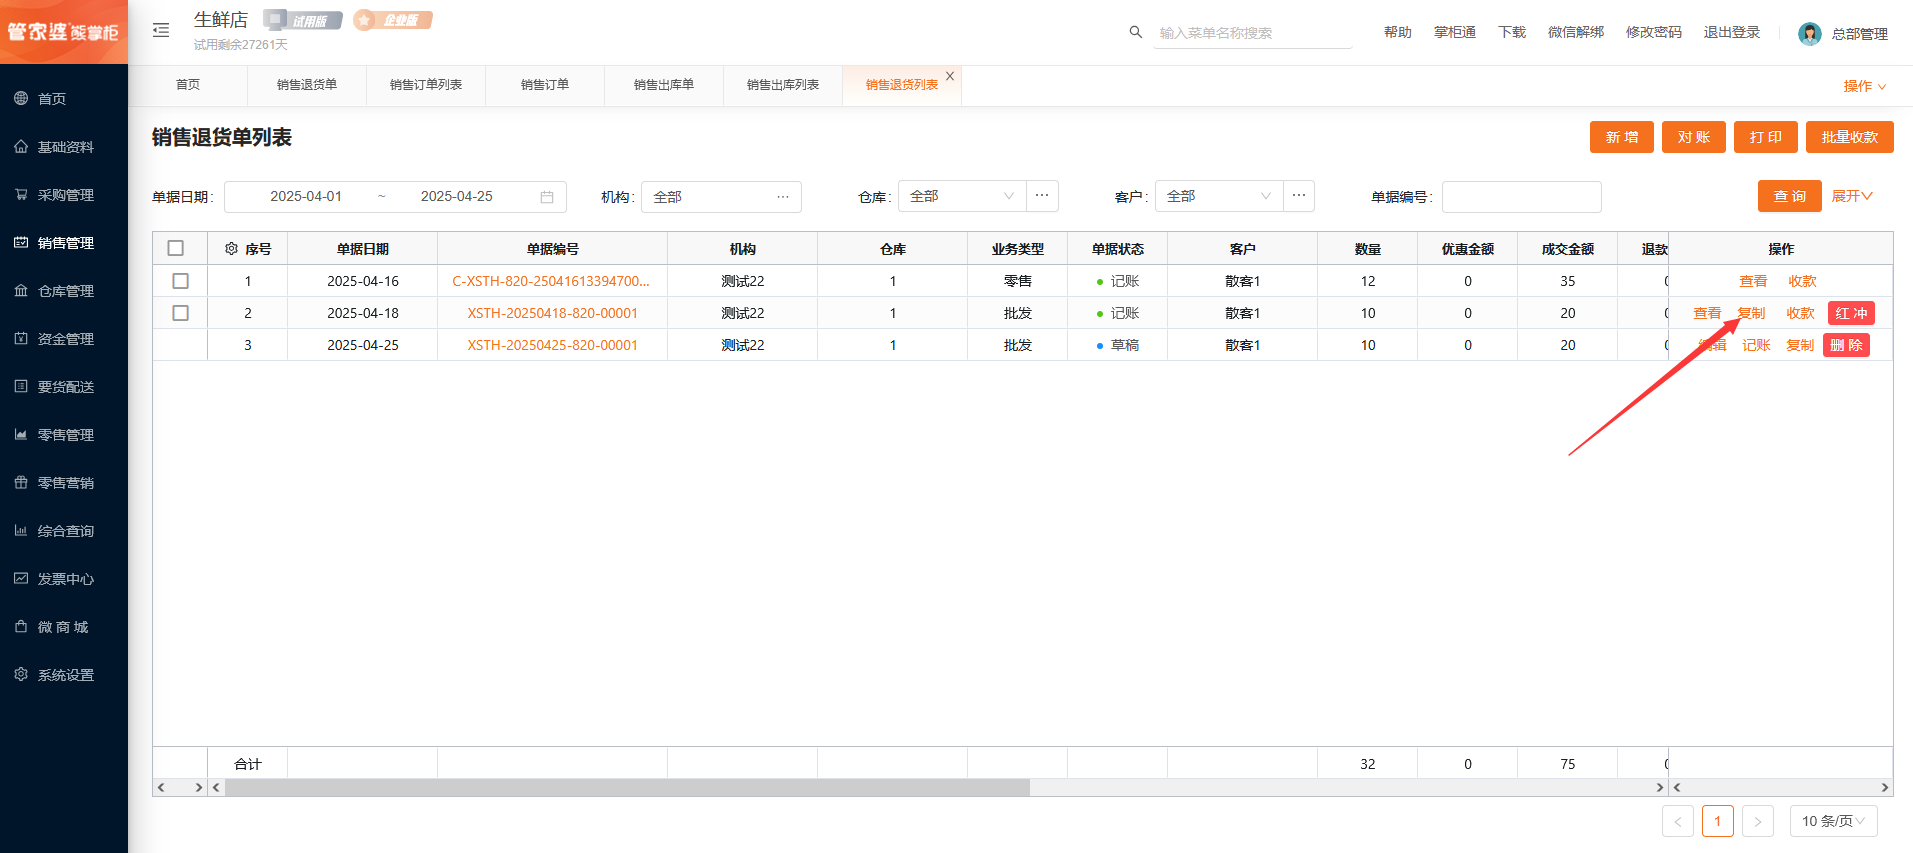Image resolution: width=1913 pixels, height=853 pixels.
Task: Click the ellipsis button next to 客户
Action: click(1299, 196)
